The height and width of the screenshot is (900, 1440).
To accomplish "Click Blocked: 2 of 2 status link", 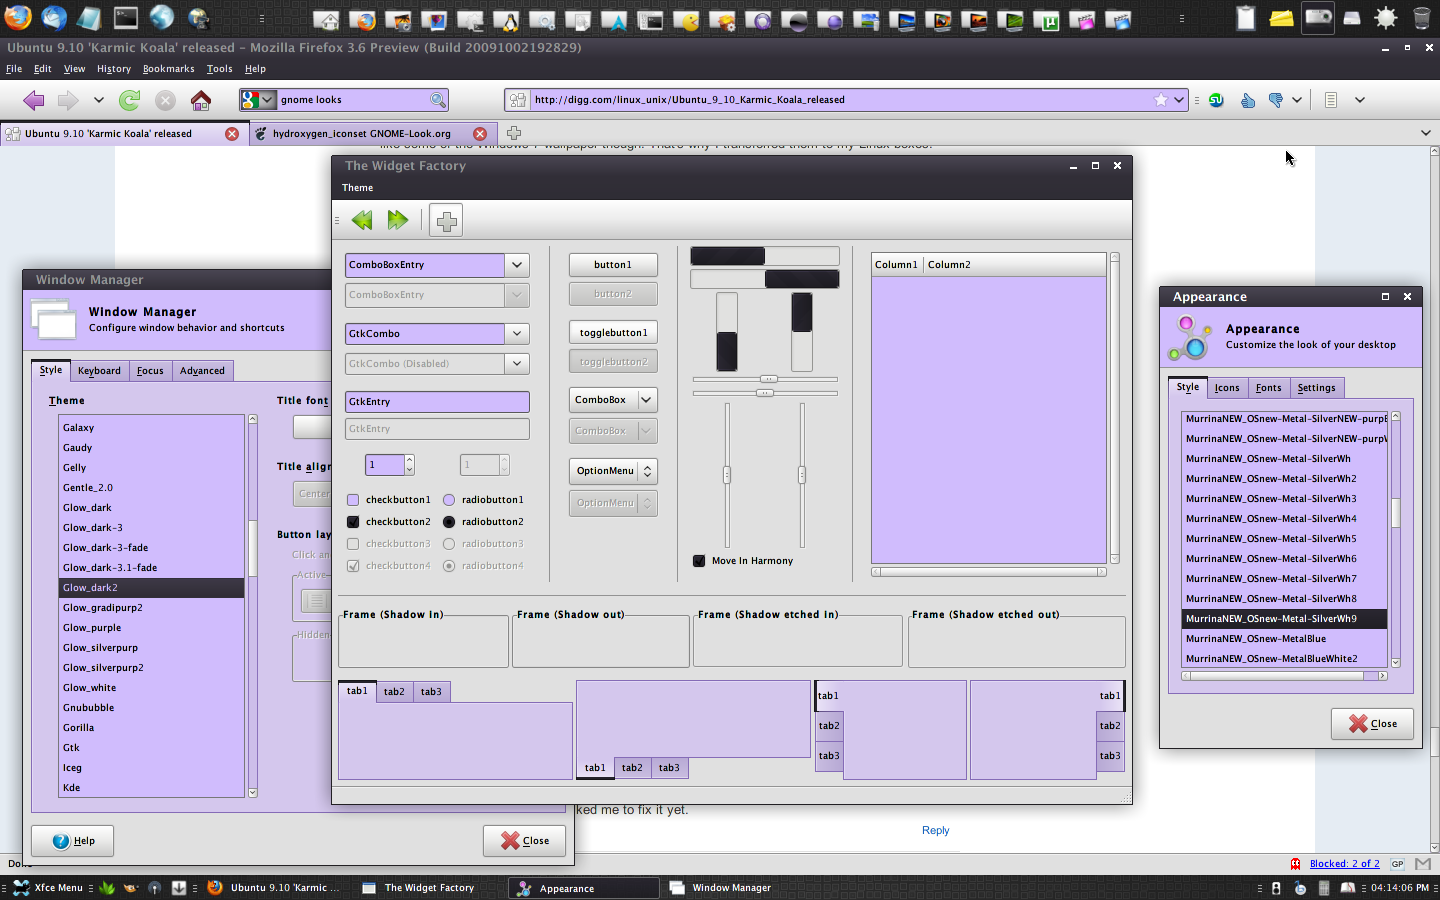I will tap(1344, 864).
